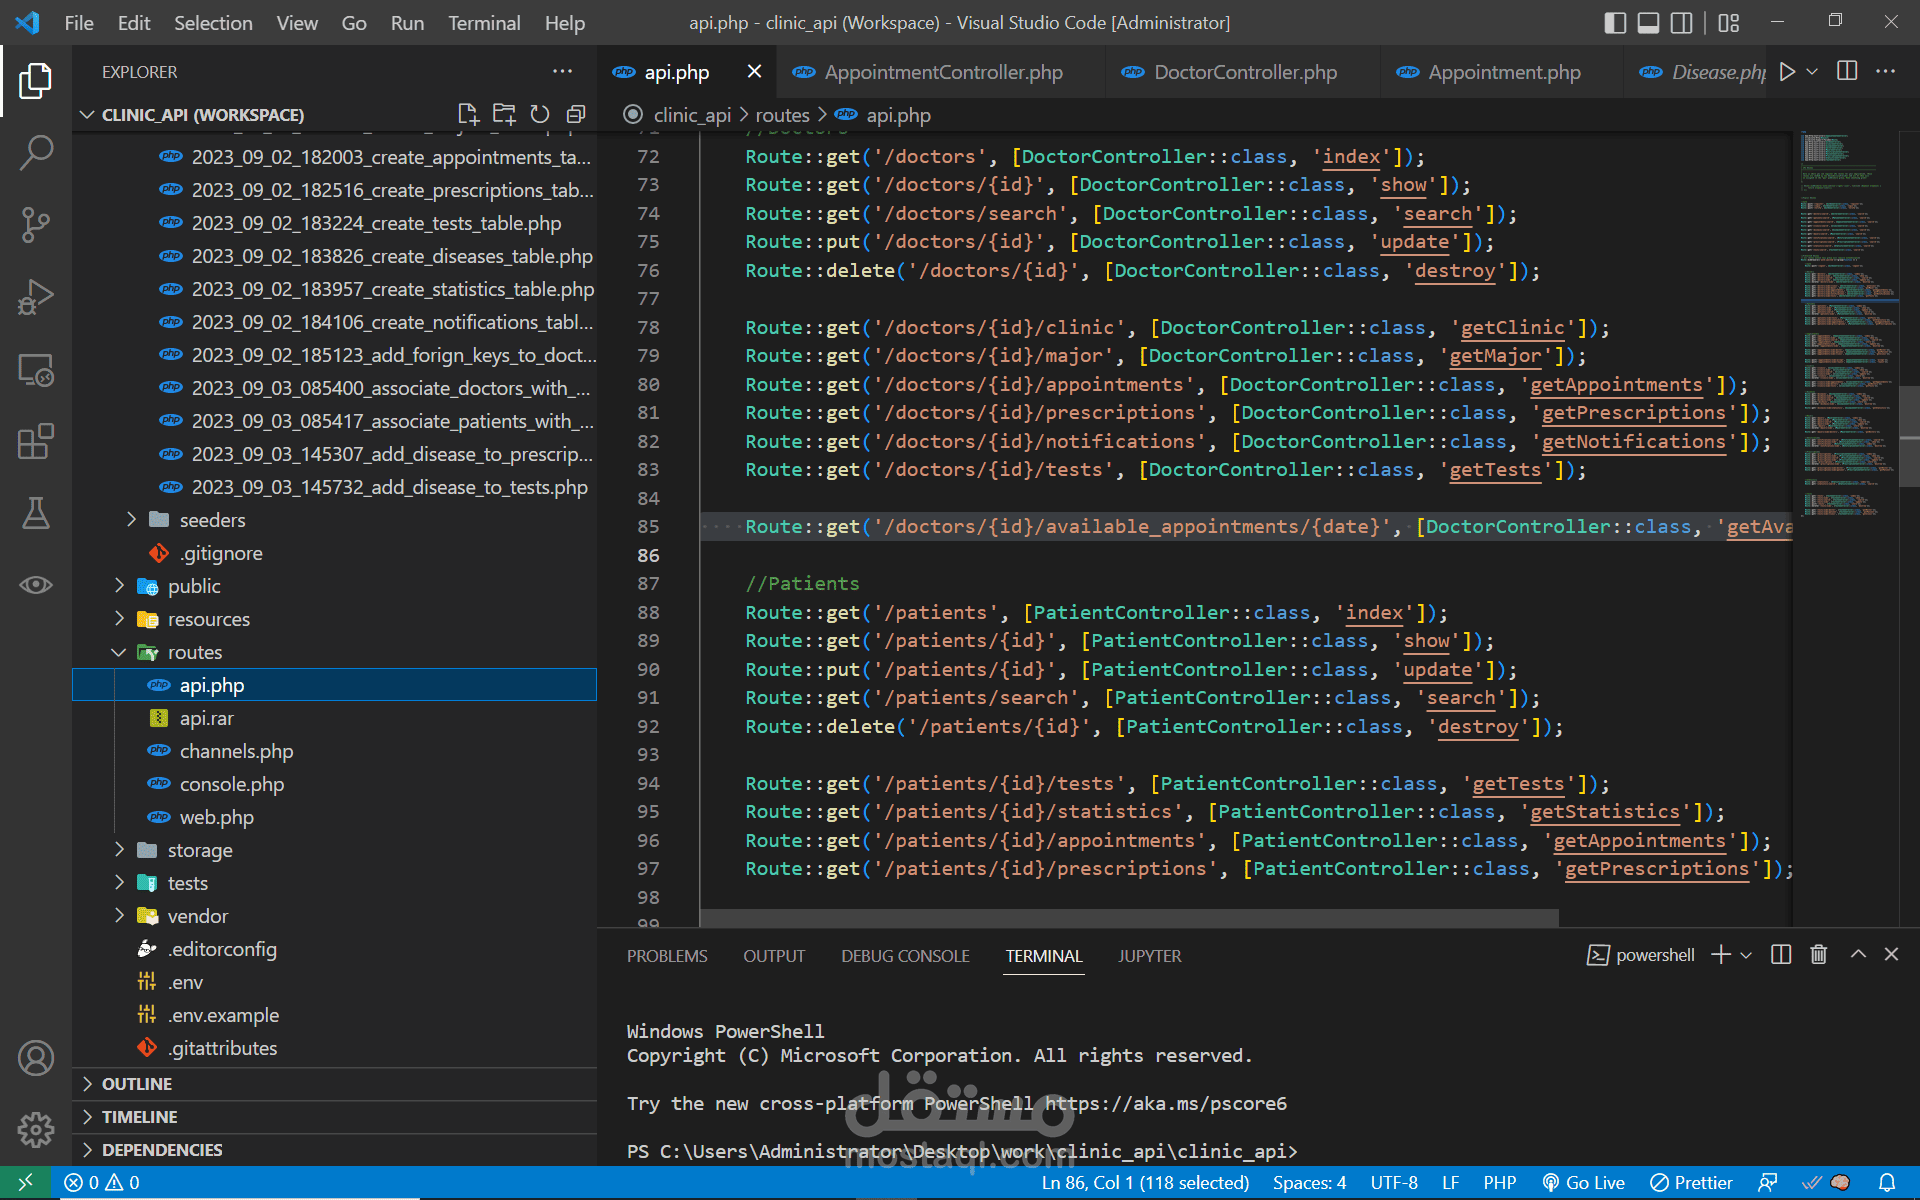Refresh the explorer tree
This screenshot has width=1920, height=1200.
click(x=540, y=114)
